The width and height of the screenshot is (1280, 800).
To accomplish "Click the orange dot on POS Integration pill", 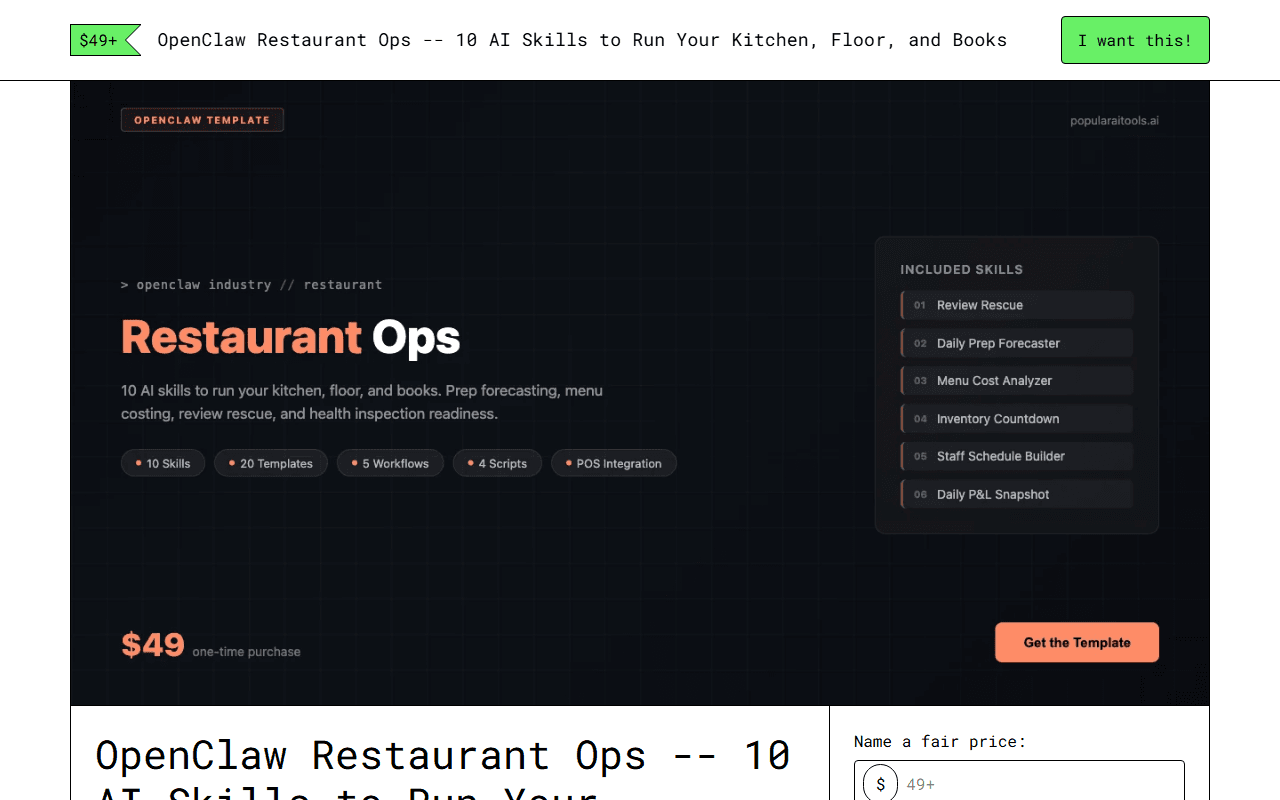I will click(x=569, y=463).
